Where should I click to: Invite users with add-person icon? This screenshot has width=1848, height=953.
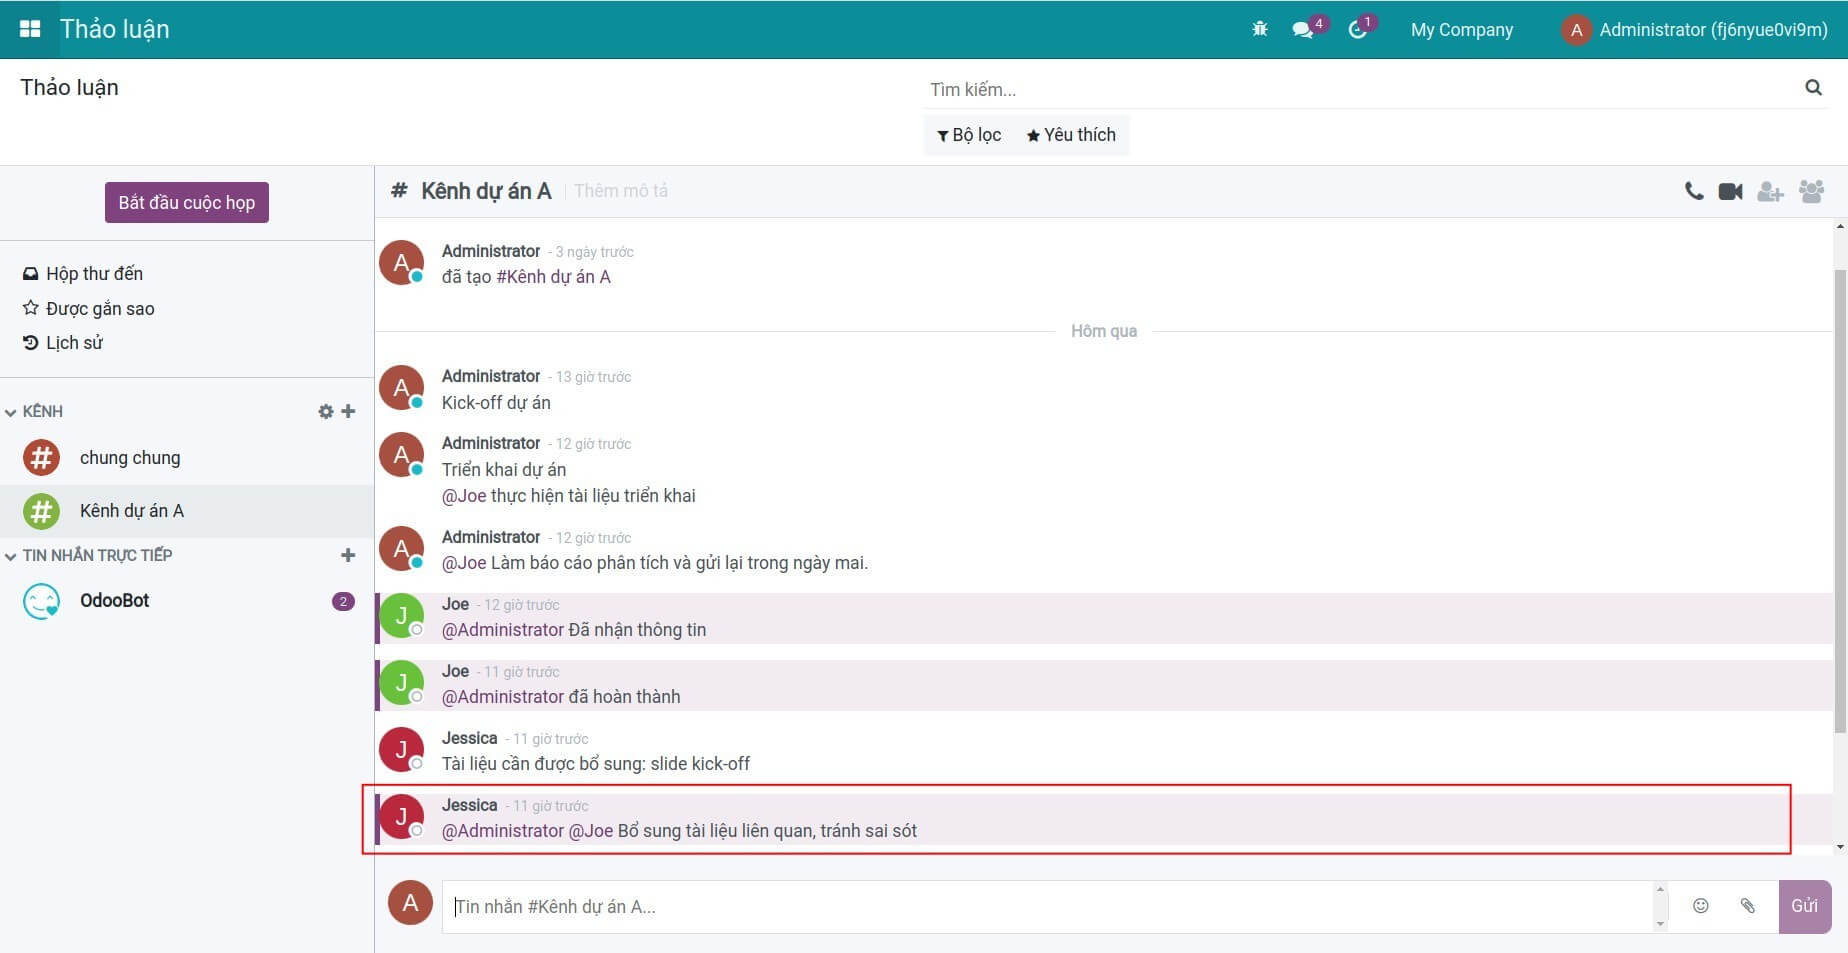(1770, 191)
